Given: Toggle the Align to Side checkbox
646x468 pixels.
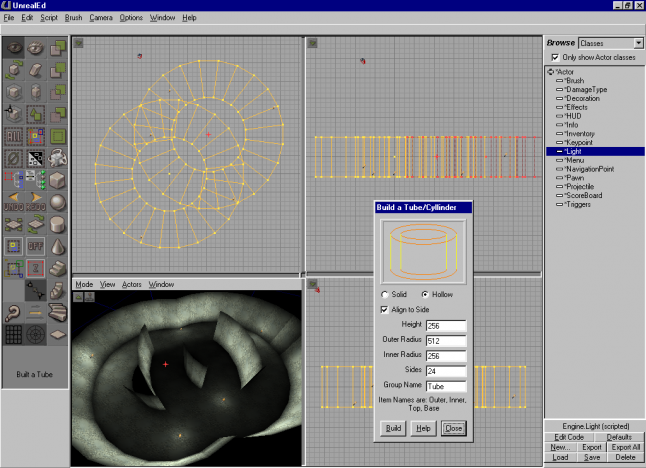Looking at the screenshot, I should (x=385, y=310).
